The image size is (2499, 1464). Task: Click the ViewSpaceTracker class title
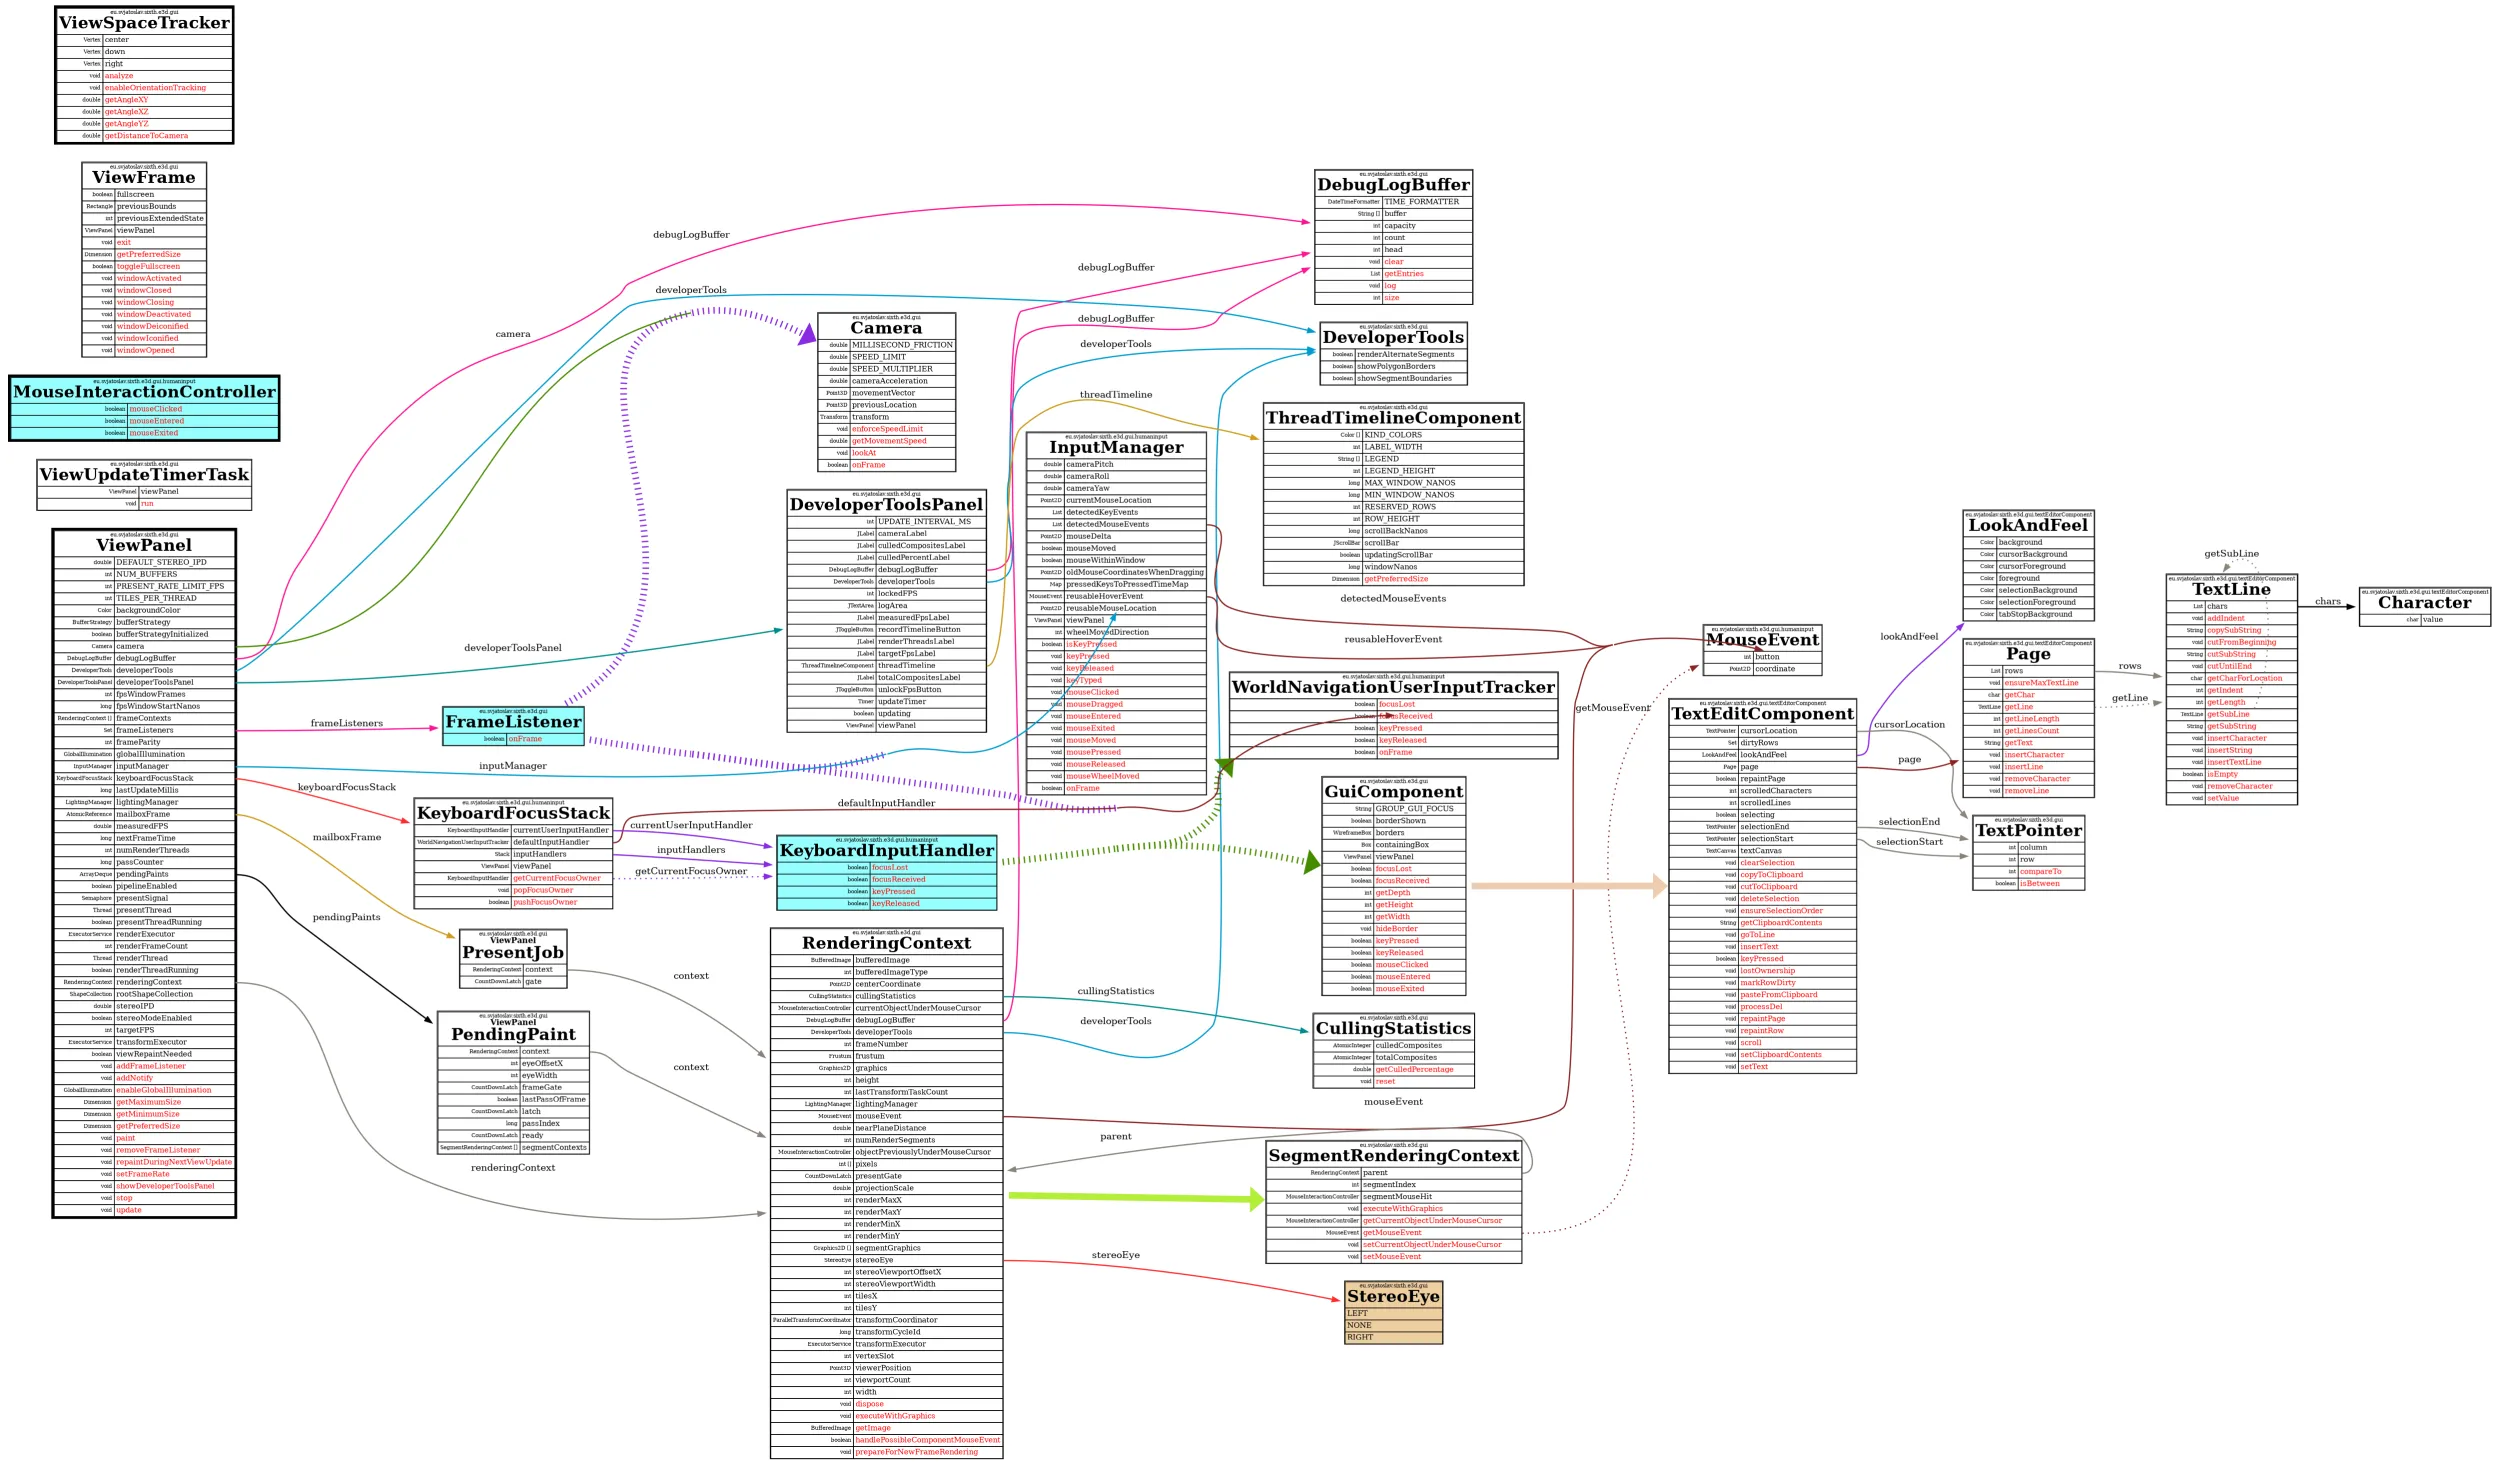[x=144, y=23]
